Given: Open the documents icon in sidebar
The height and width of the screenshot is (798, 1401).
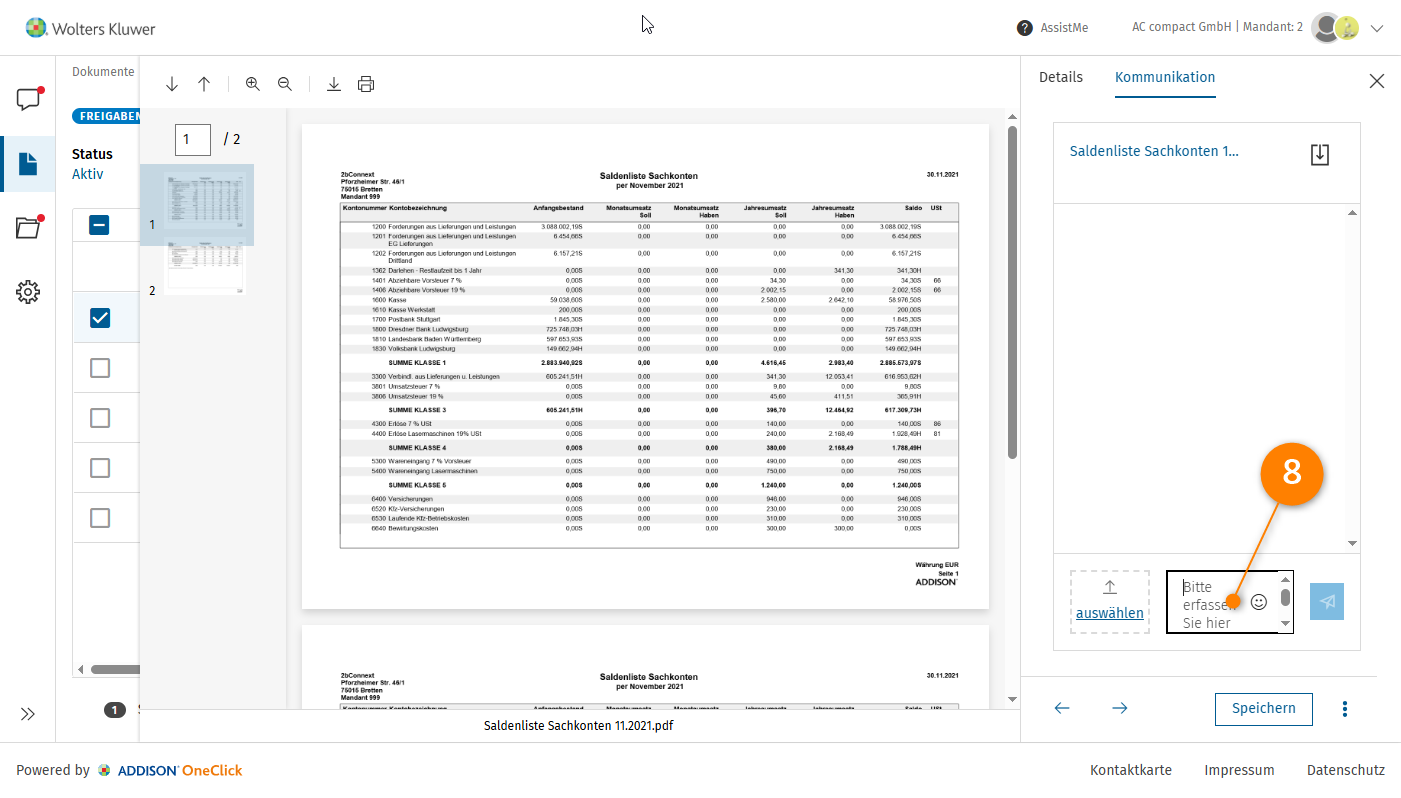Looking at the screenshot, I should click(x=28, y=164).
